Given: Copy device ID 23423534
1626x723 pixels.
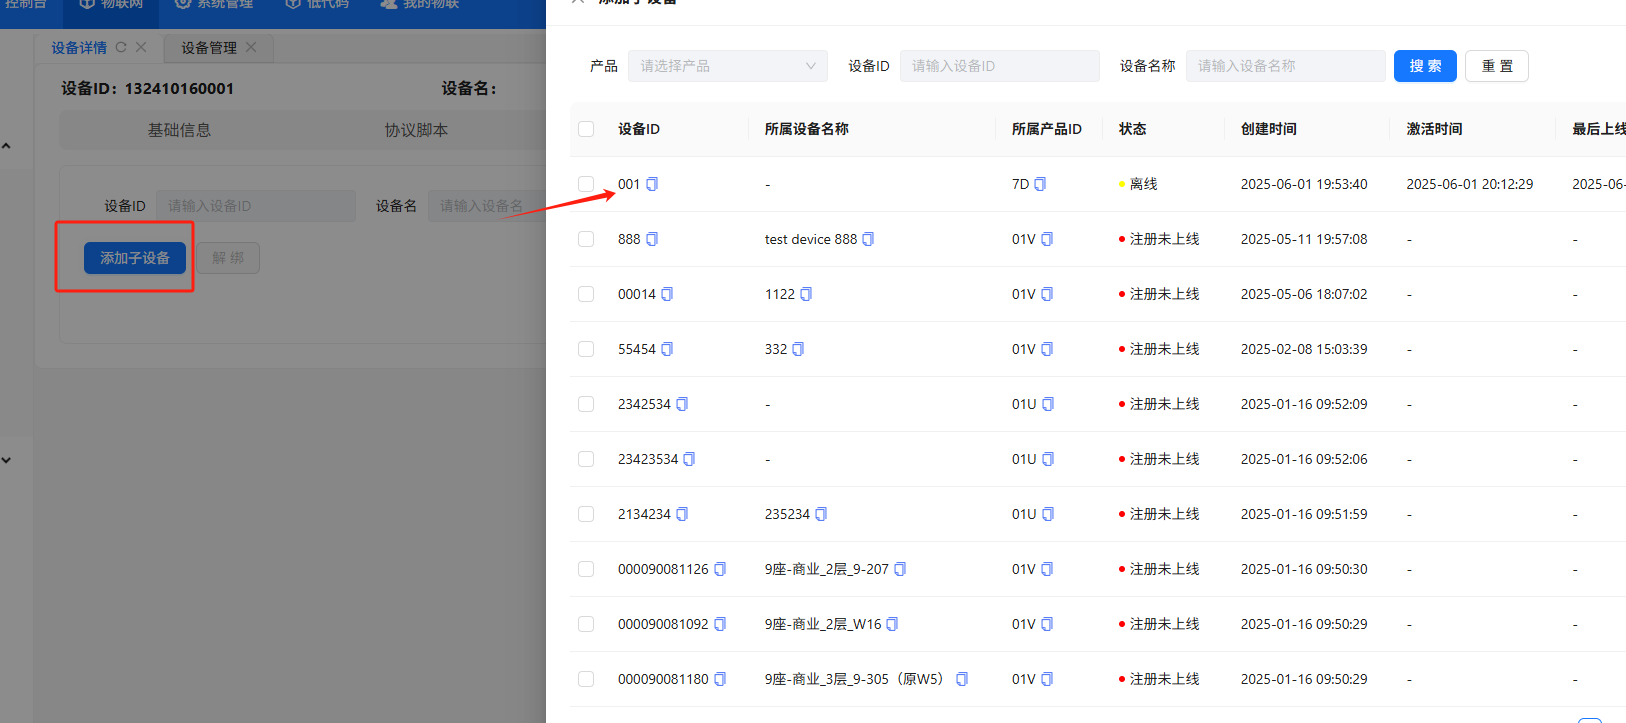Looking at the screenshot, I should [689, 459].
